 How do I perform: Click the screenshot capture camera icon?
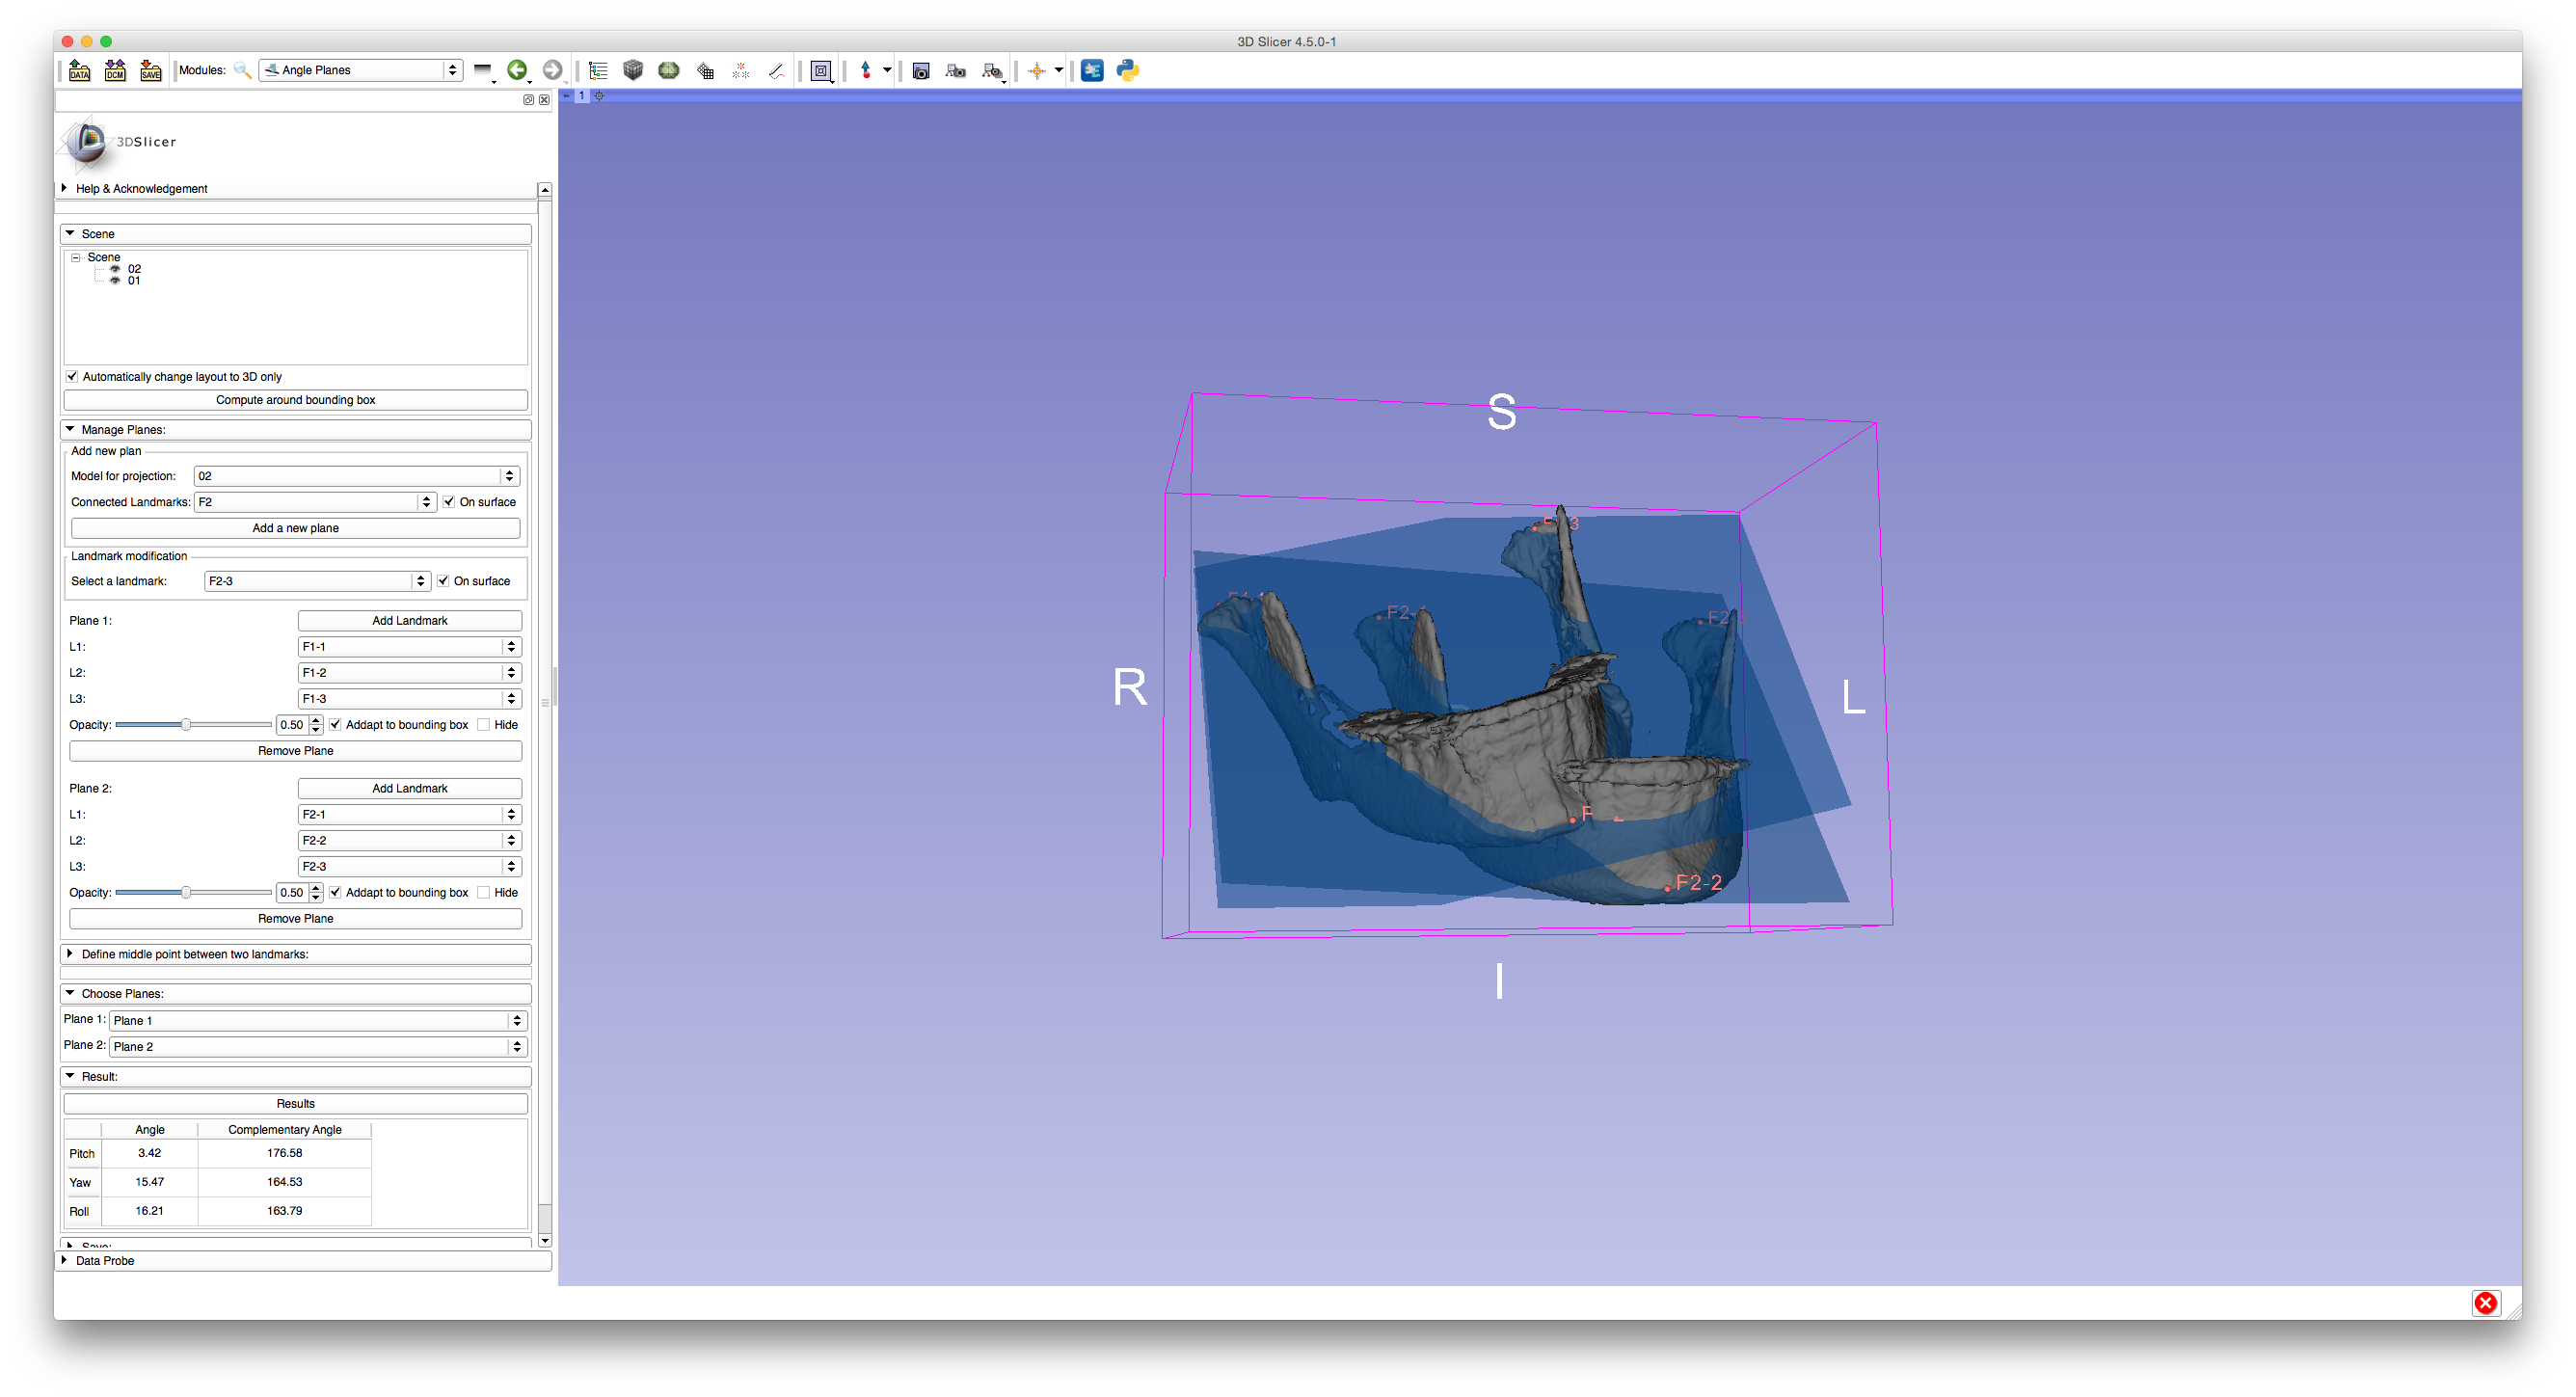(921, 70)
